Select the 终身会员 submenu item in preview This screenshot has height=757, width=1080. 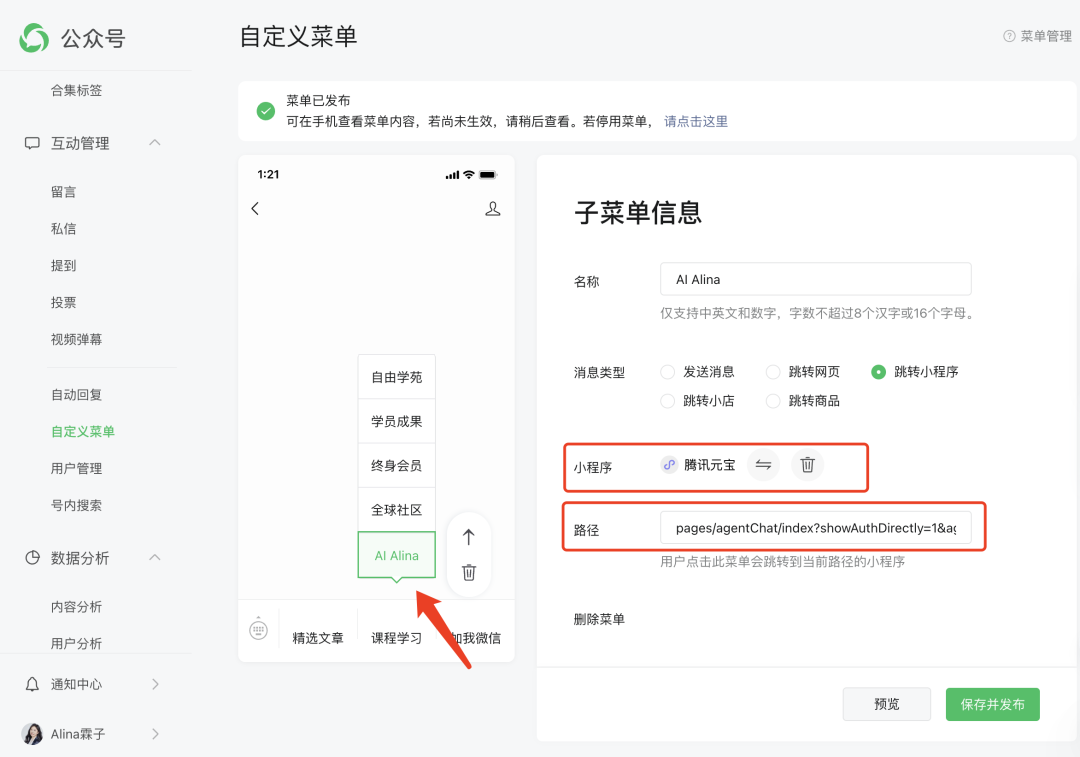pos(396,465)
